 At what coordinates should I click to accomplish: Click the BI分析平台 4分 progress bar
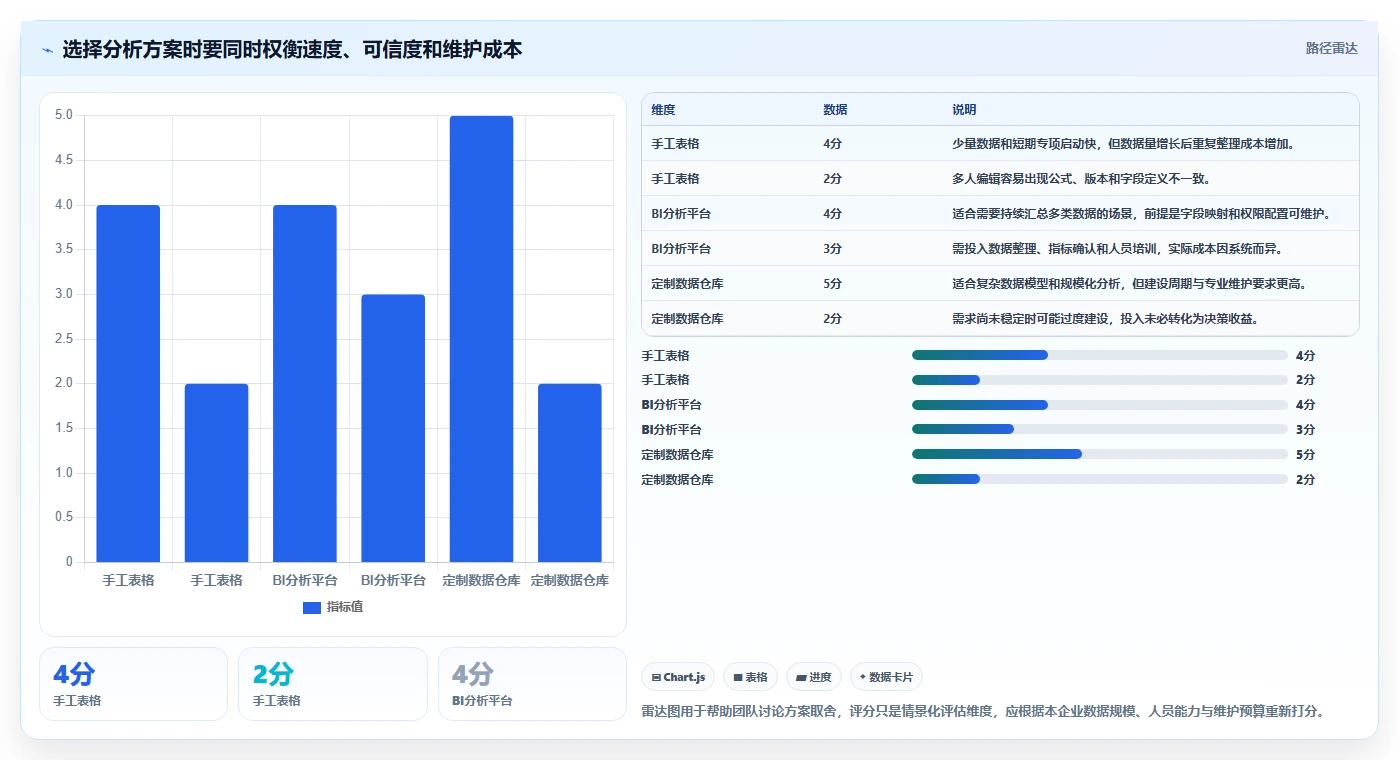1100,405
